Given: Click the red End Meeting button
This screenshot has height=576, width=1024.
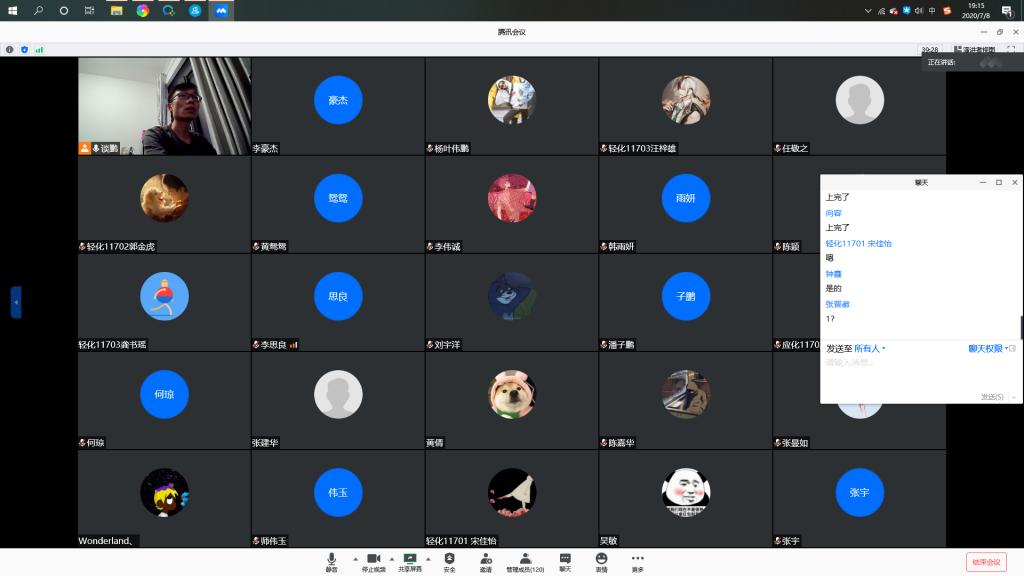Looking at the screenshot, I should (x=985, y=562).
